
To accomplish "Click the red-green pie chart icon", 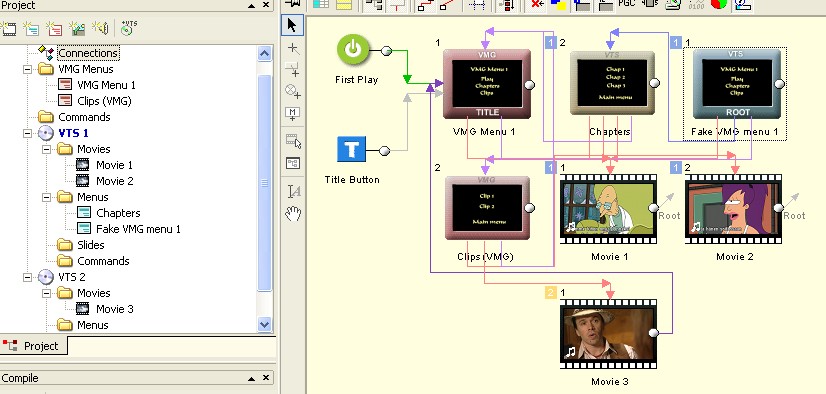I will coord(719,5).
